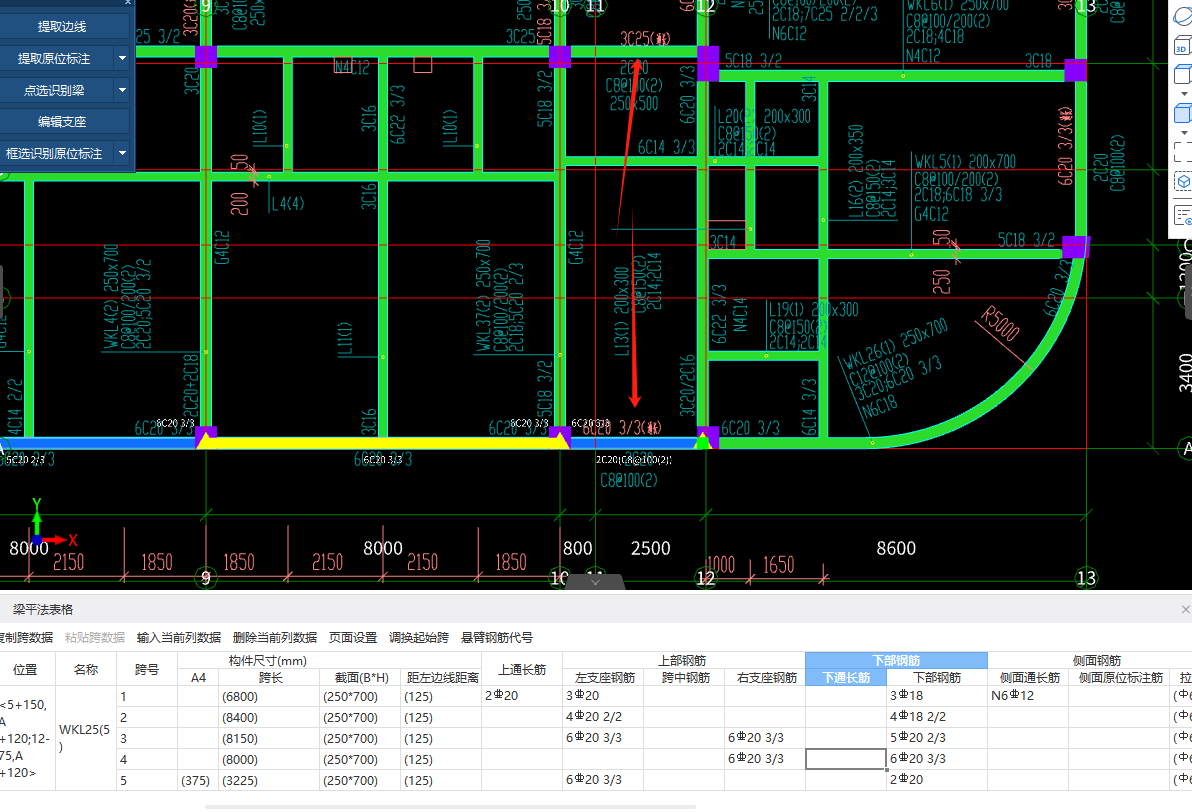Viewport: 1192px width, 812px height.
Task: Click side rebar cell N6⌀12
Action: 1028,696
